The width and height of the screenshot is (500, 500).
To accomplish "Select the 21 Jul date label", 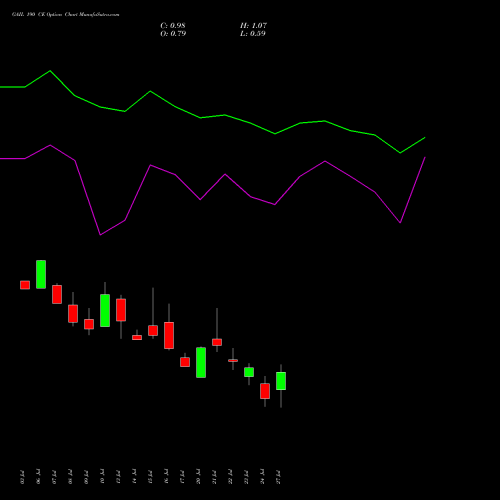I will (x=214, y=477).
